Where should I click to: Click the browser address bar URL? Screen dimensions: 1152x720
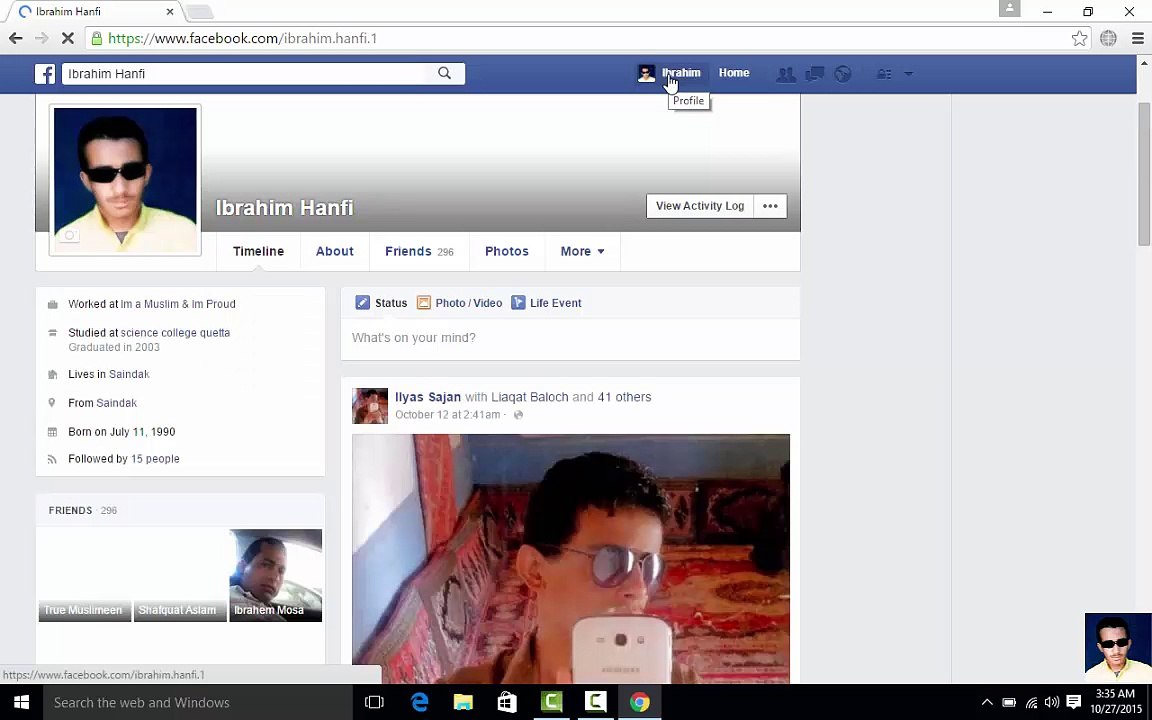[242, 38]
